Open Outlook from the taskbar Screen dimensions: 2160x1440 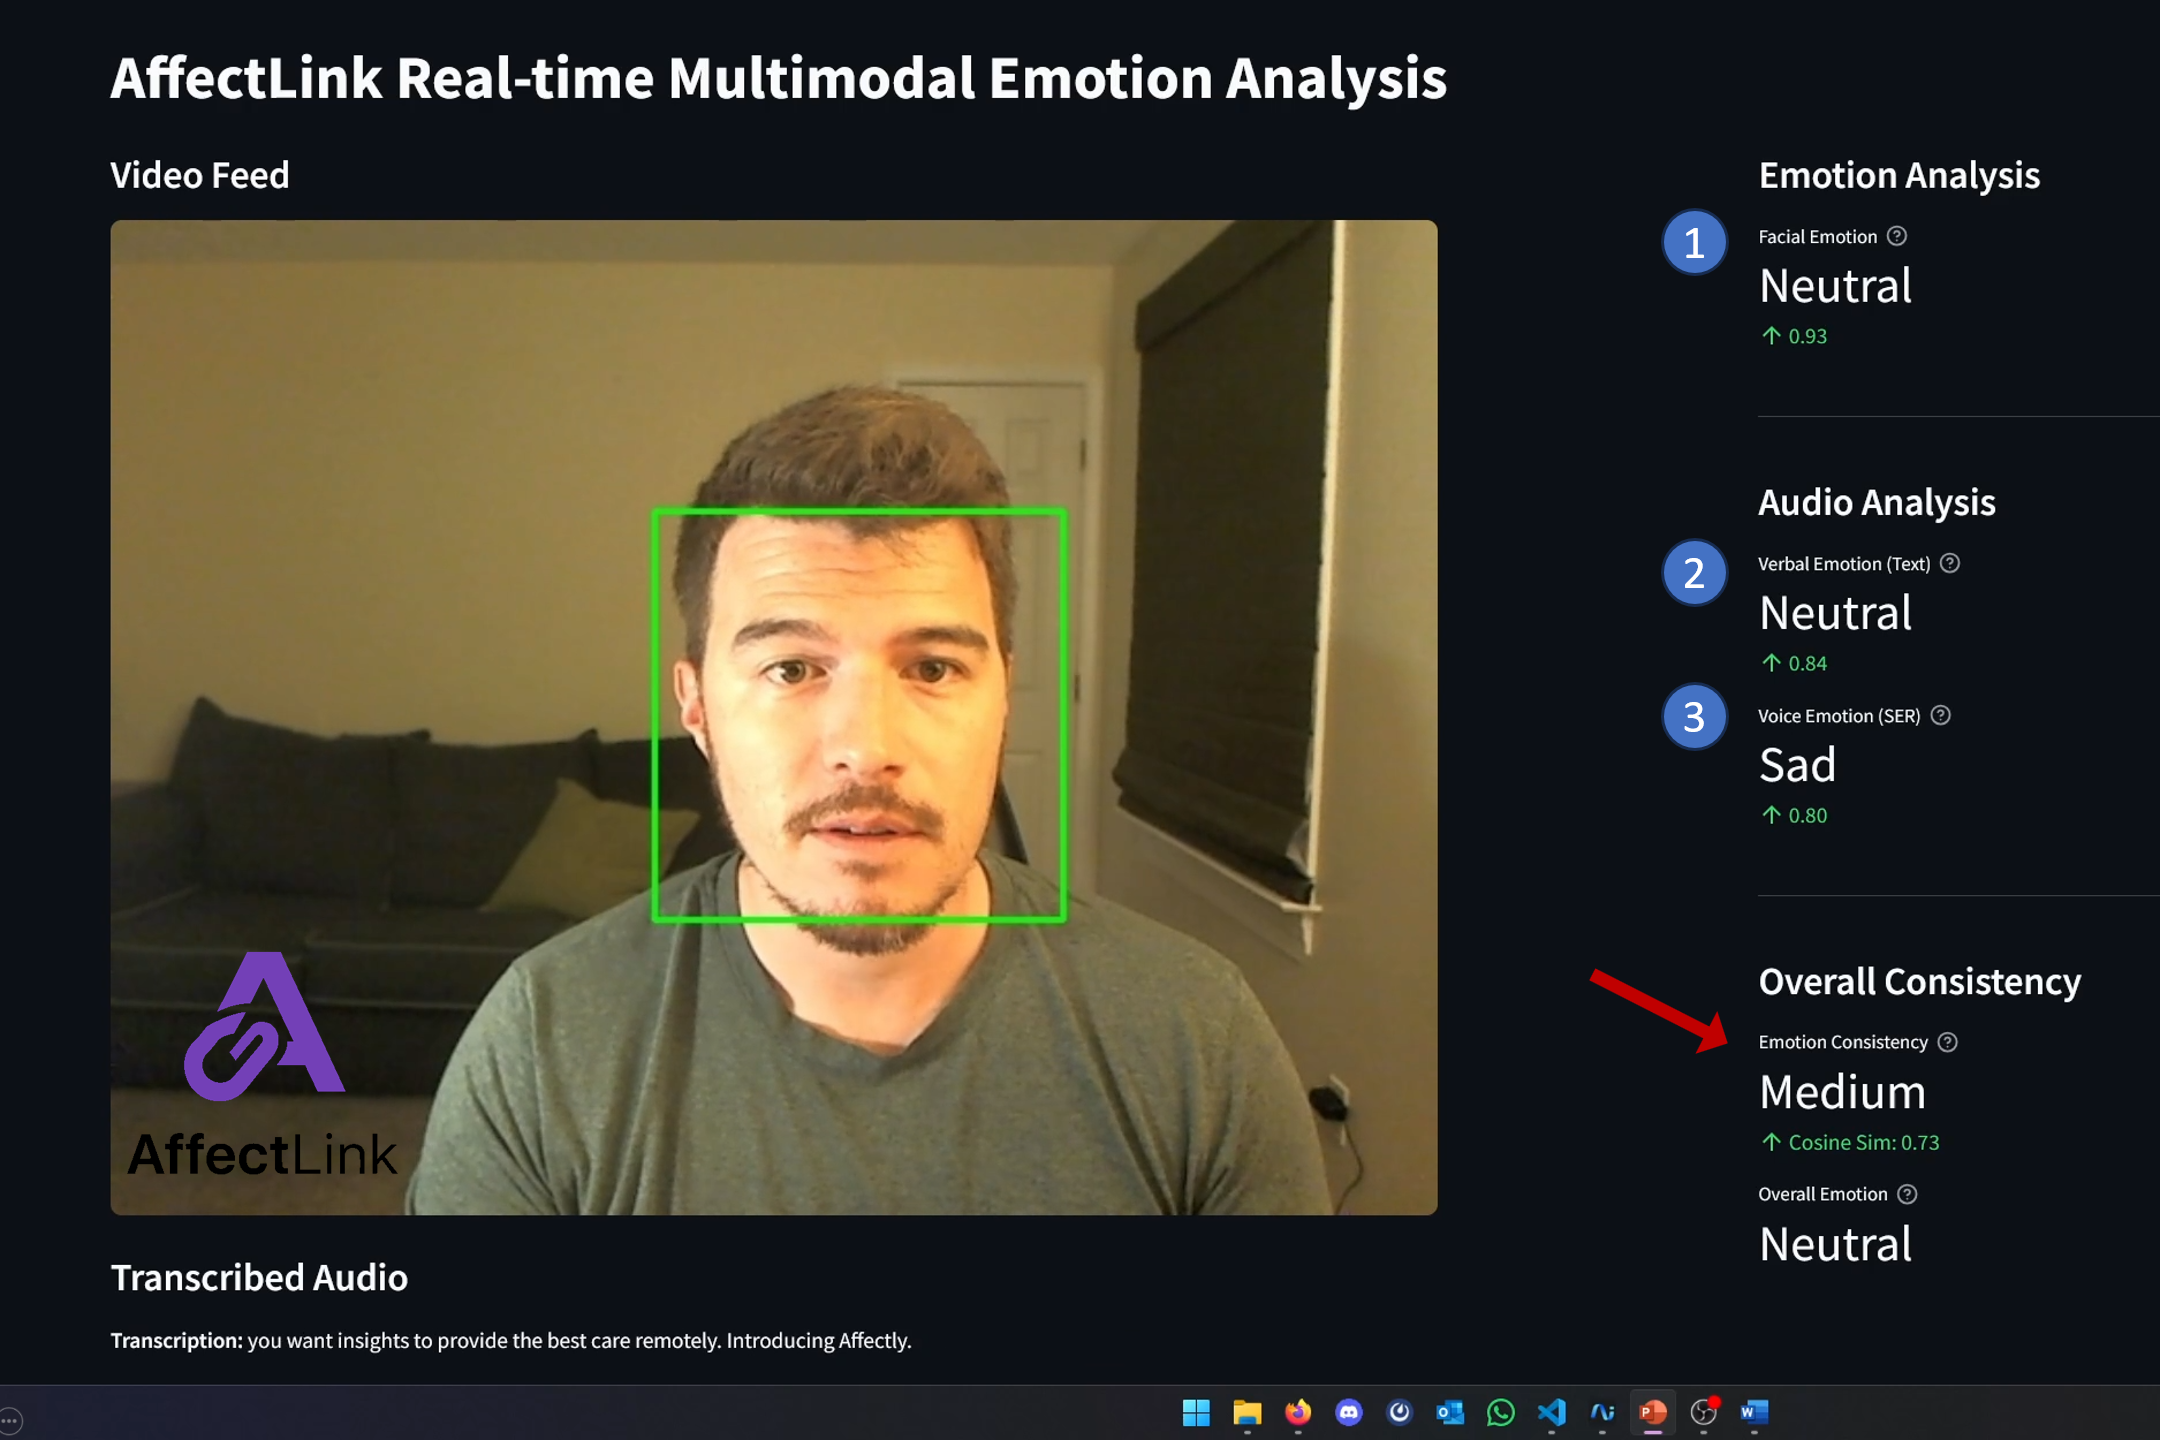(1450, 1412)
